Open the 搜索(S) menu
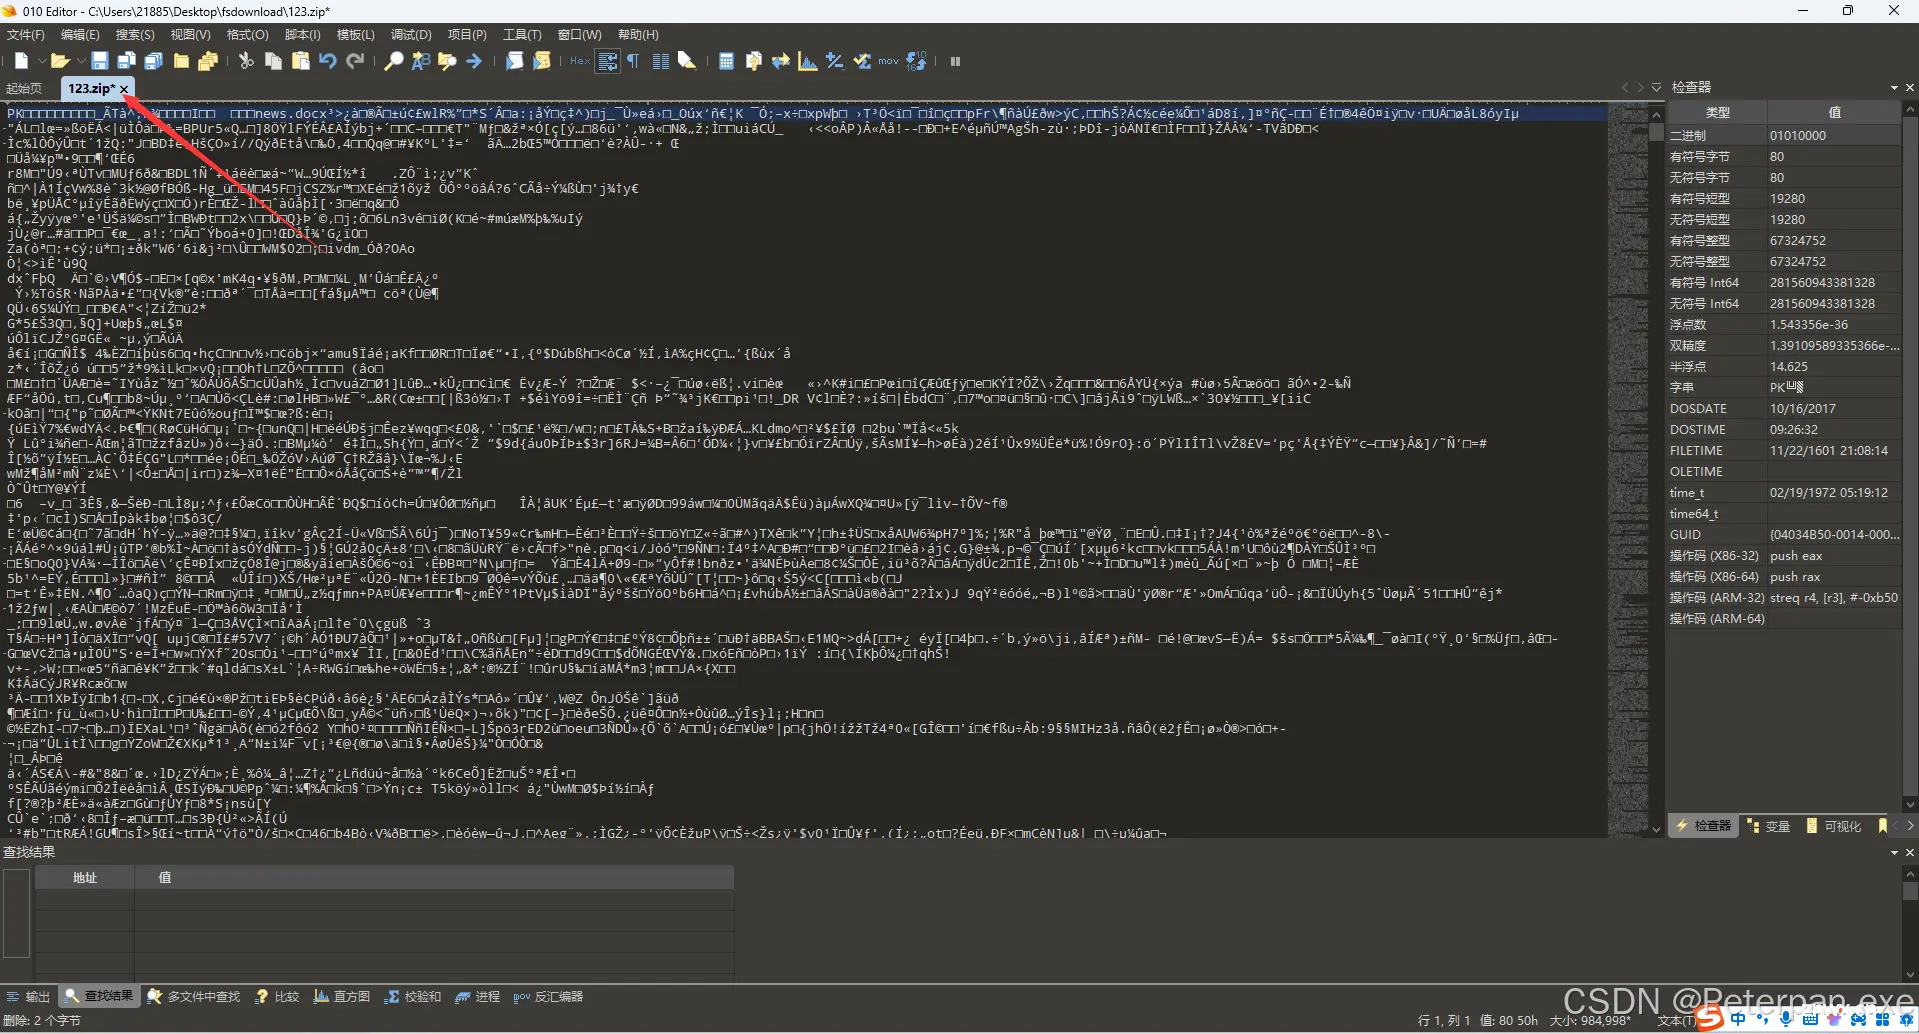Viewport: 1919px width, 1034px height. click(x=135, y=34)
